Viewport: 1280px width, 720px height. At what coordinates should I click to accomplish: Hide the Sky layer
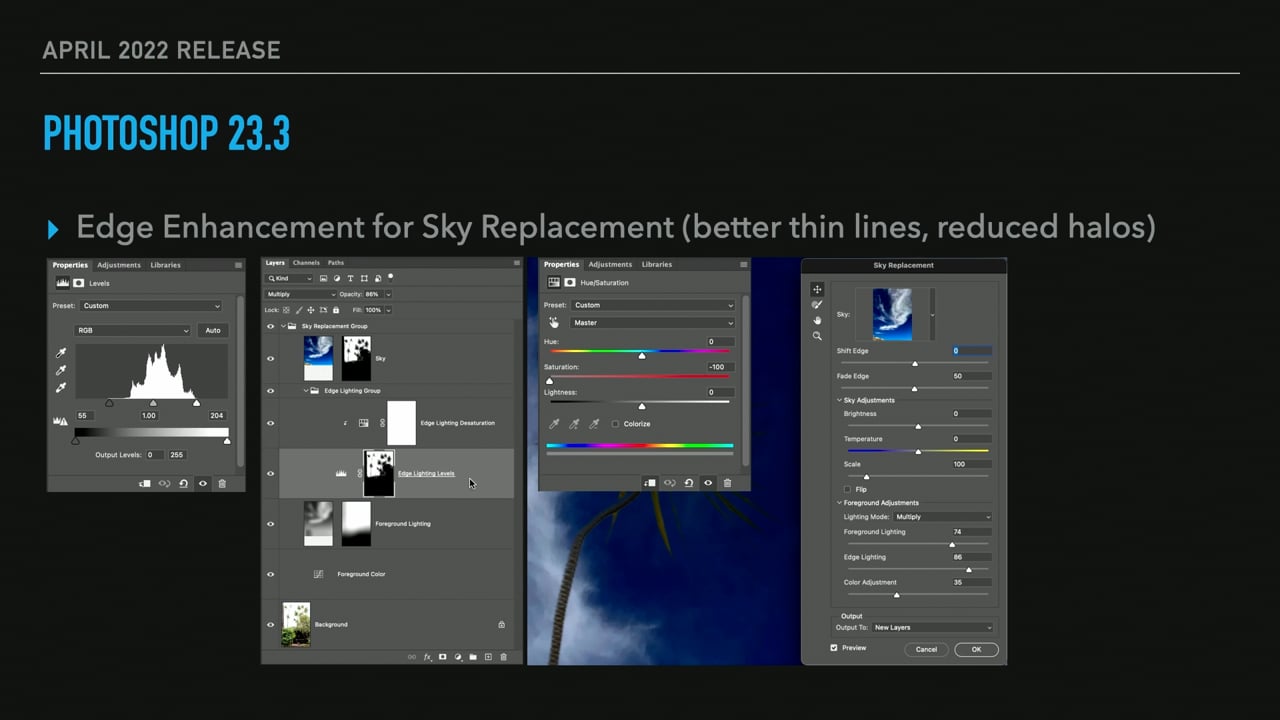point(270,358)
